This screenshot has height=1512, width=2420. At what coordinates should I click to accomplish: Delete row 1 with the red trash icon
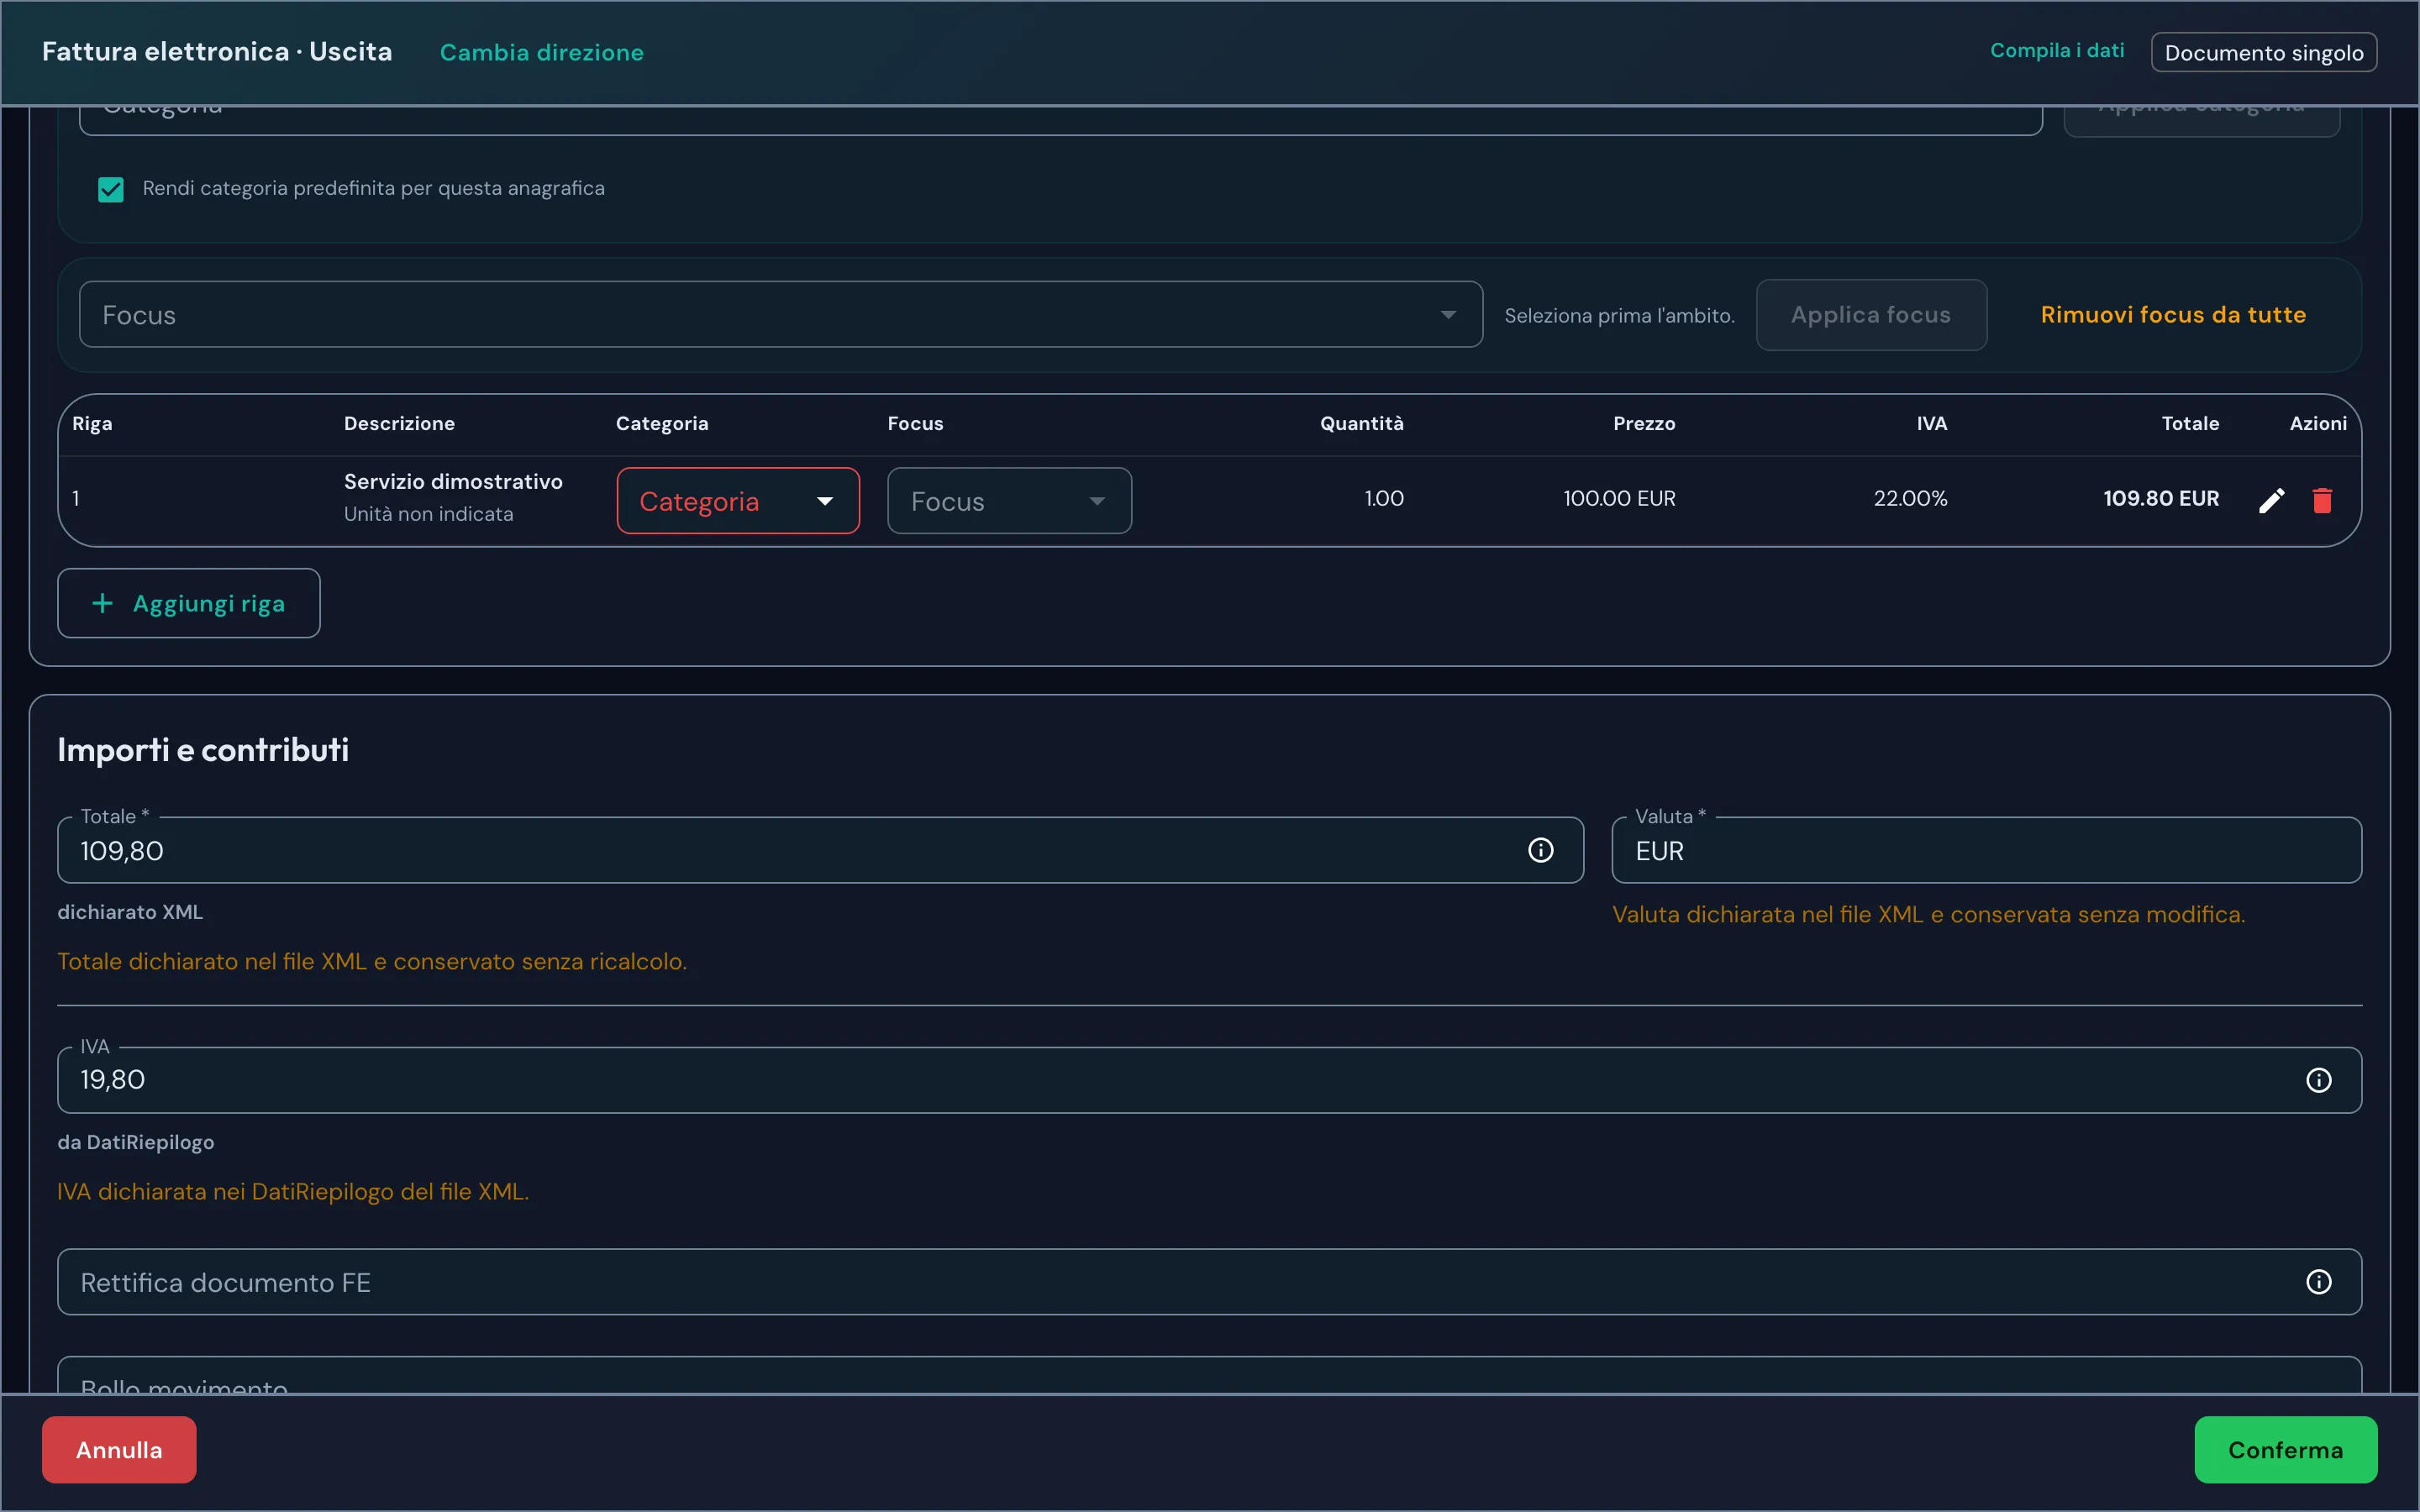coord(2322,500)
